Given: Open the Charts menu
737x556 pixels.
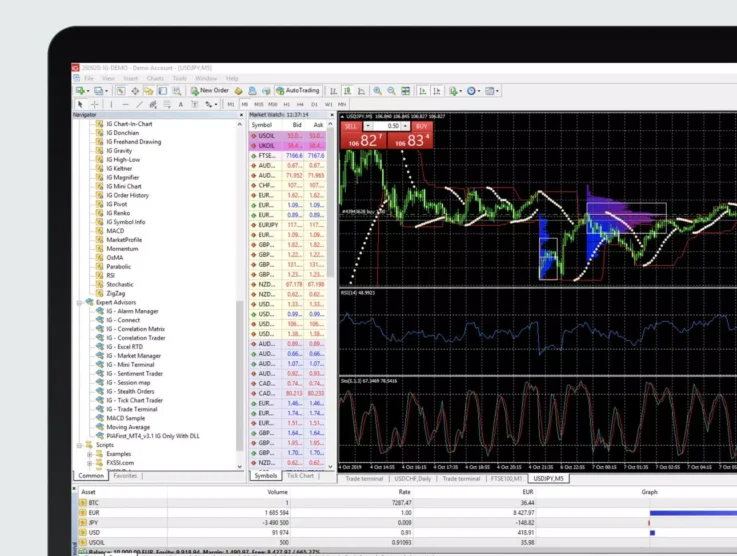Looking at the screenshot, I should [155, 78].
